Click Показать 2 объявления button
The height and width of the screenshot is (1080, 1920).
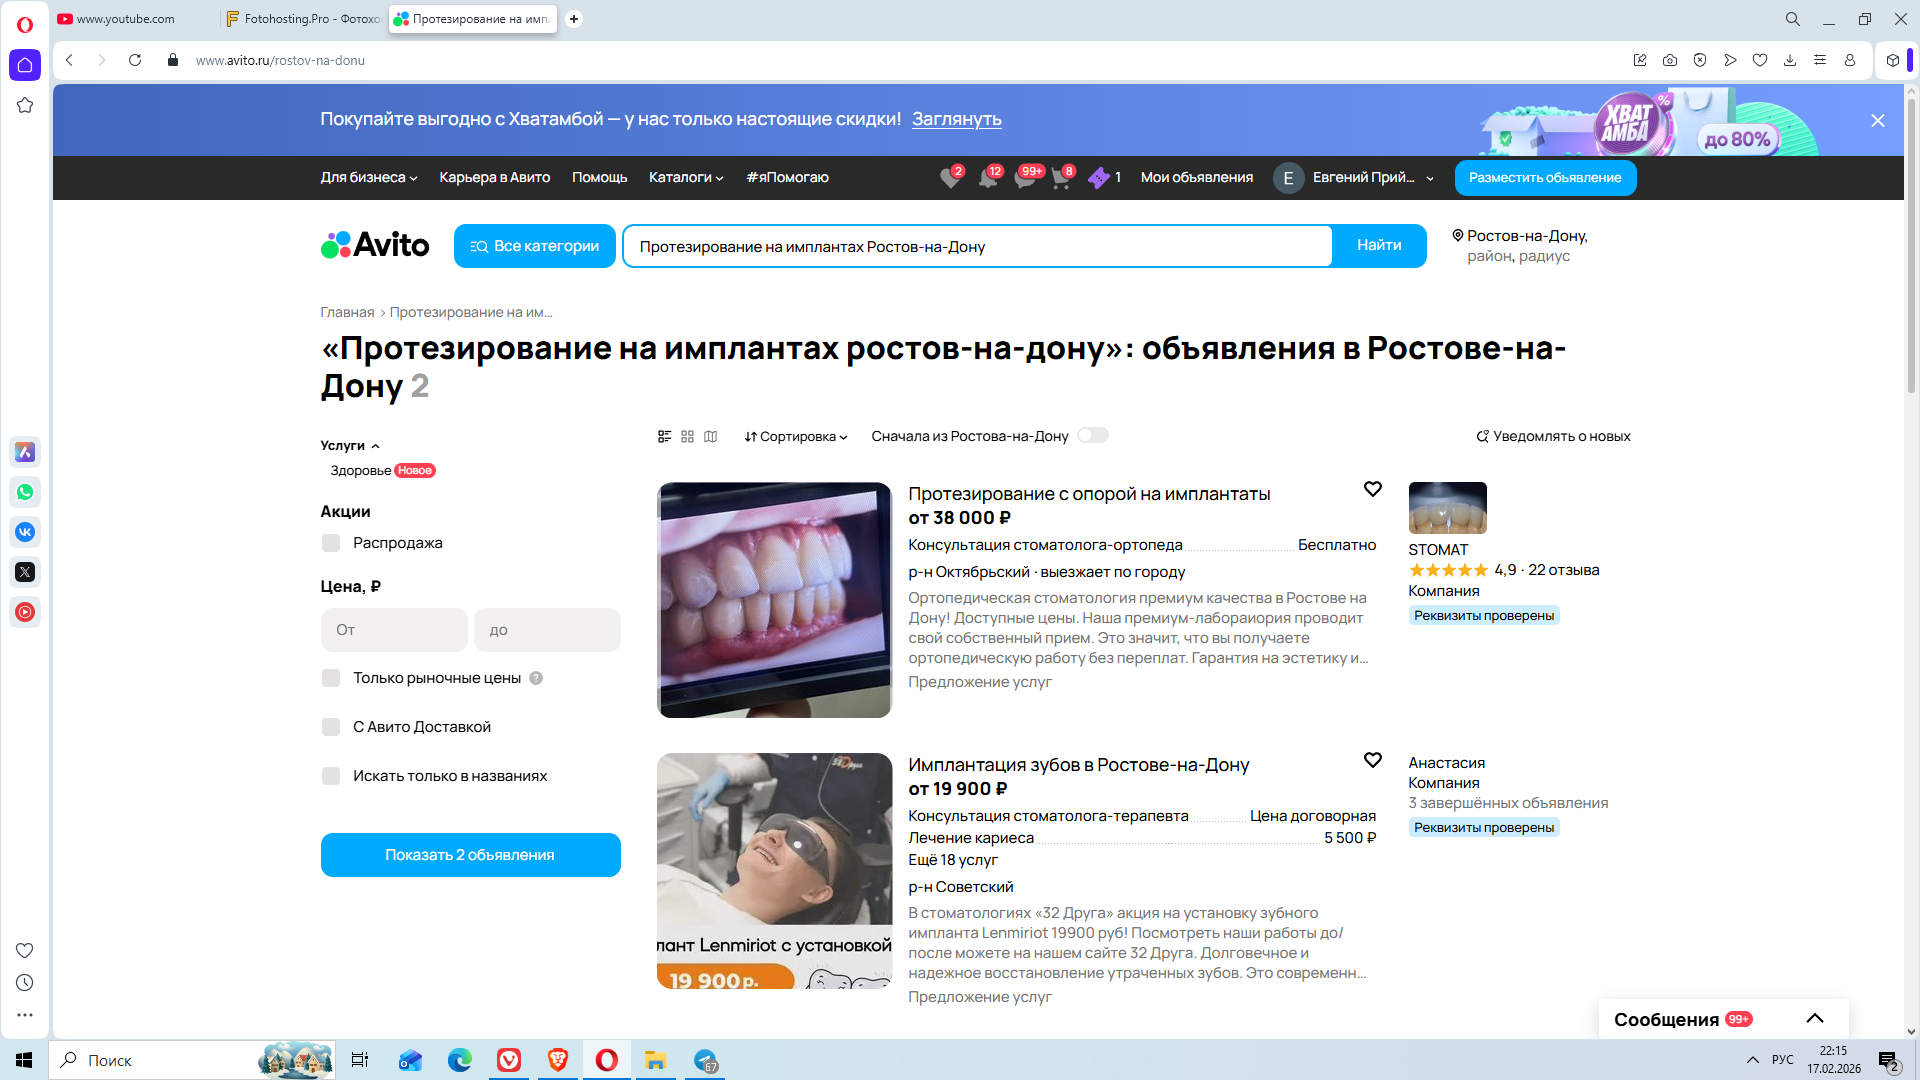pyautogui.click(x=470, y=855)
